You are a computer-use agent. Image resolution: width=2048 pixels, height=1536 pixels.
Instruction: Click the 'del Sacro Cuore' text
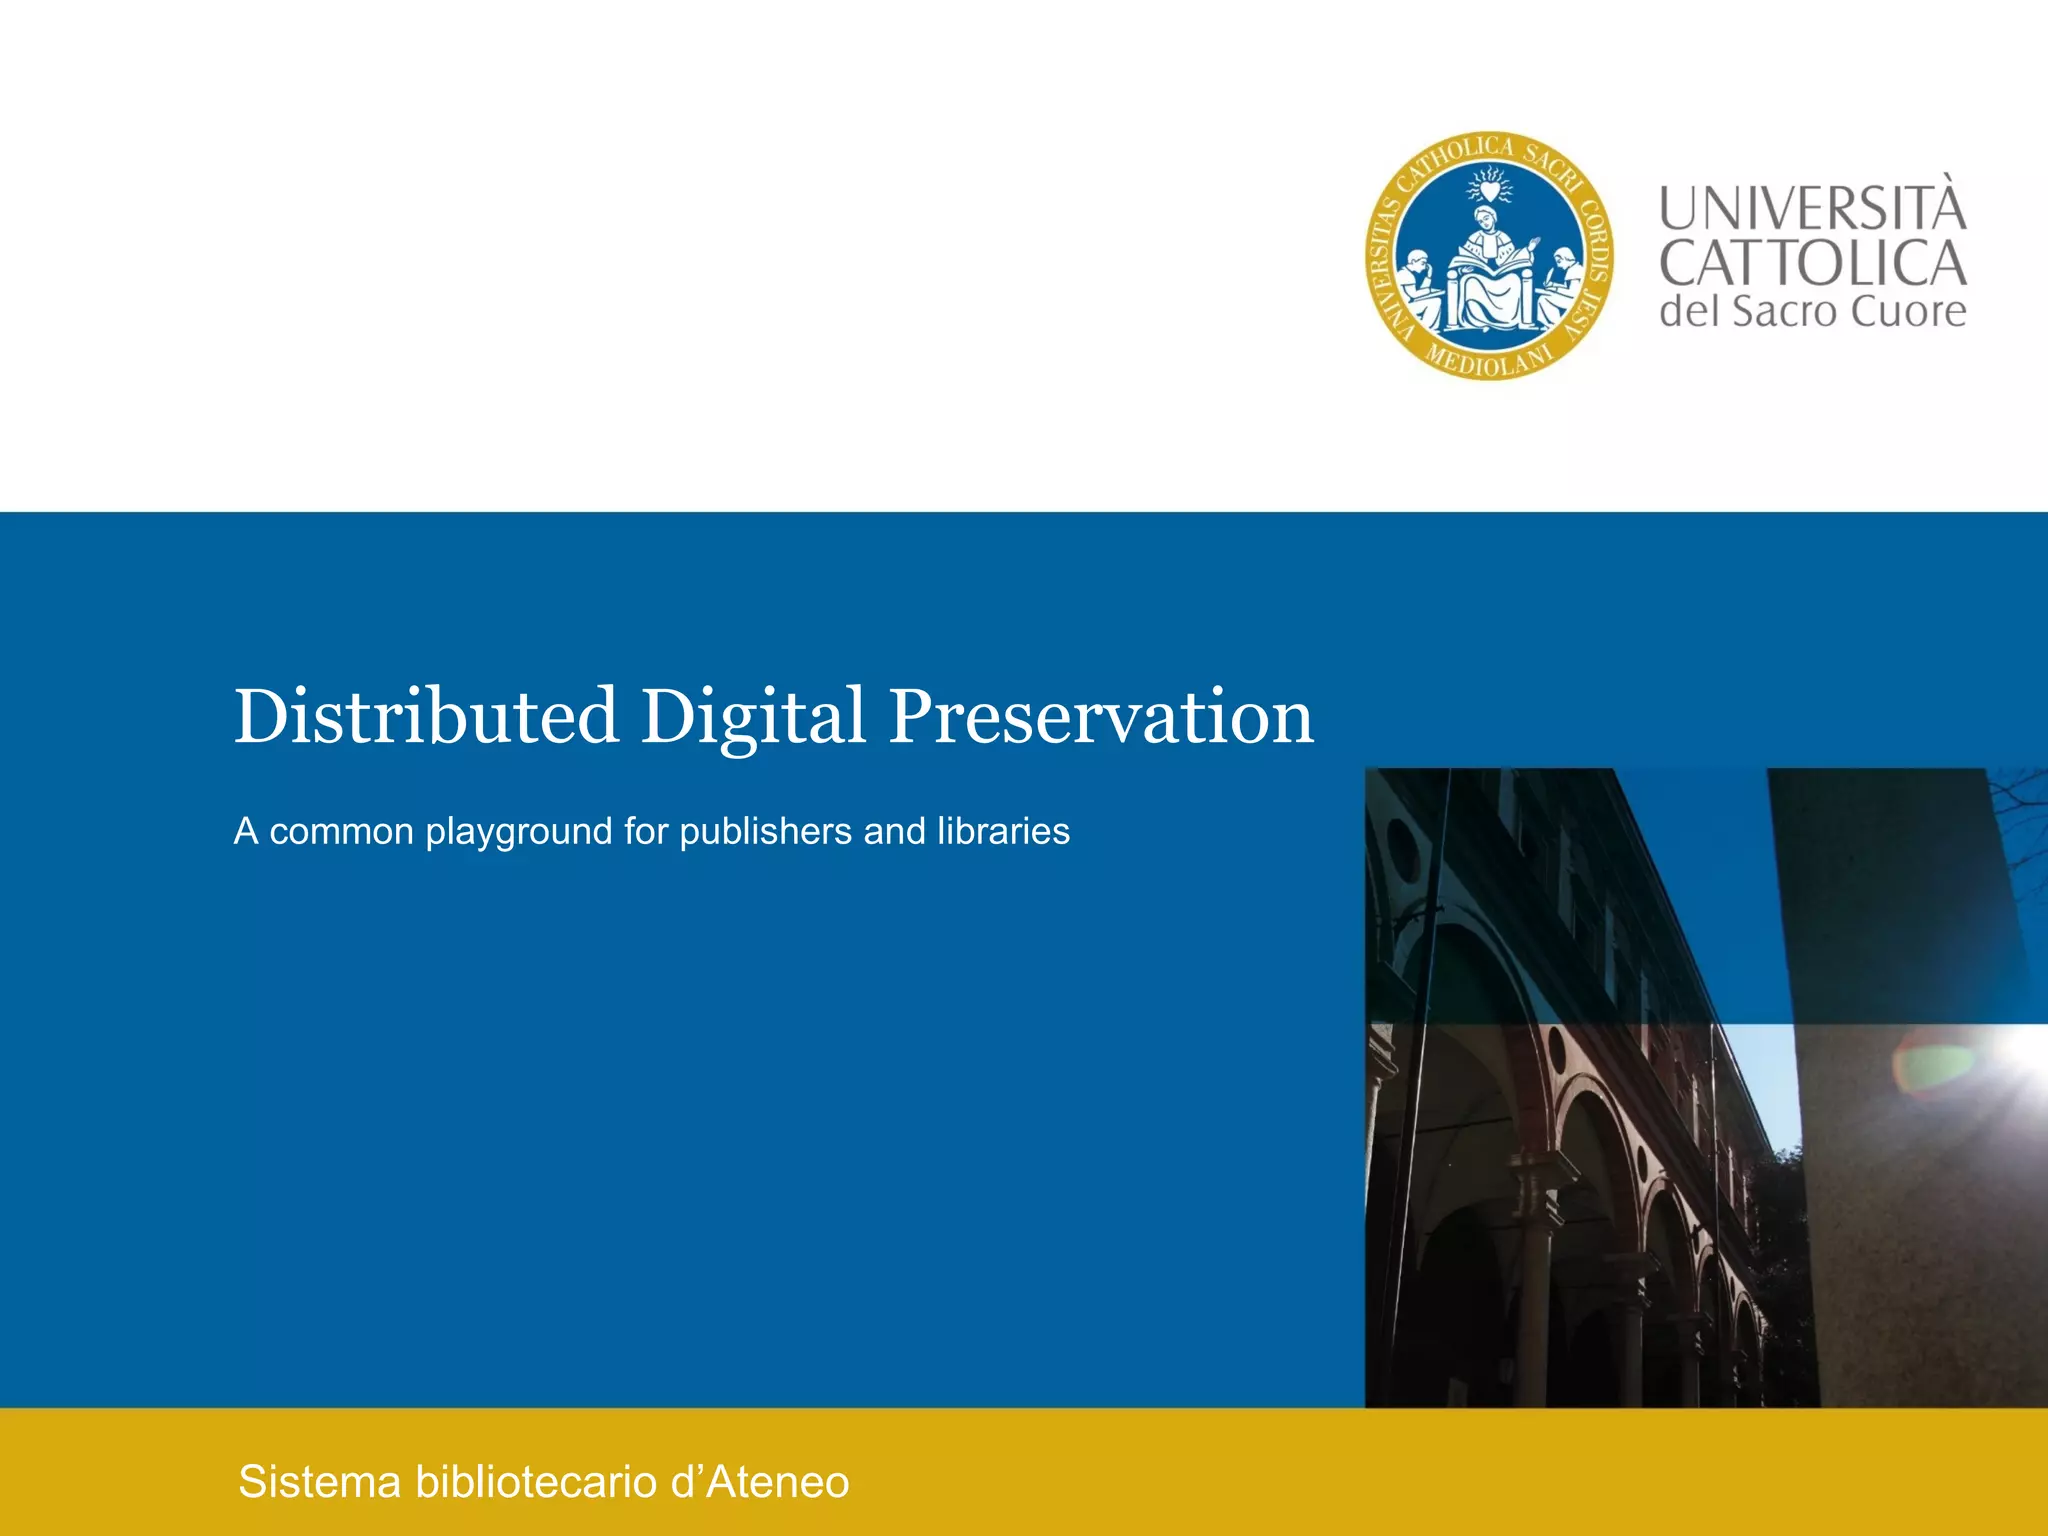tap(1812, 312)
